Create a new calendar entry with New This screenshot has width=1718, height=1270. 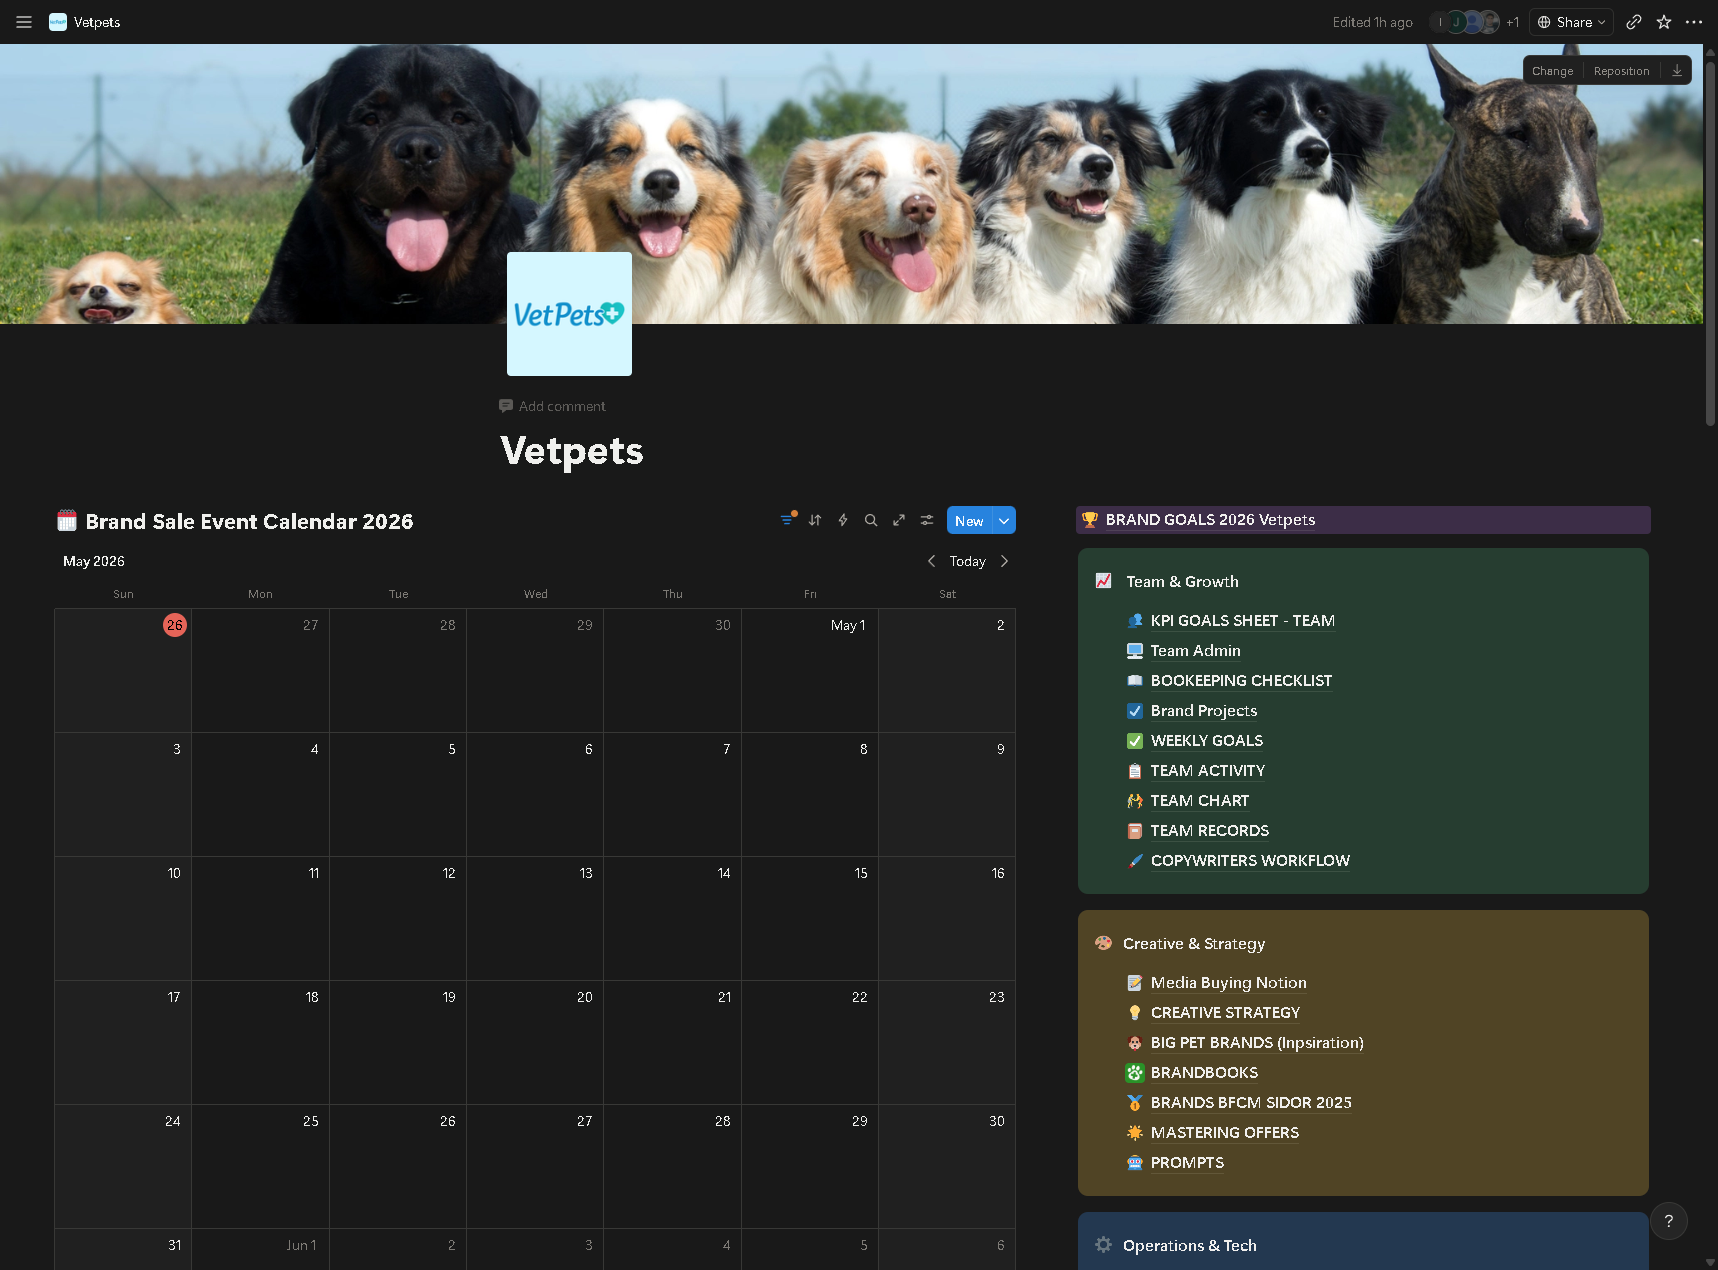(969, 521)
